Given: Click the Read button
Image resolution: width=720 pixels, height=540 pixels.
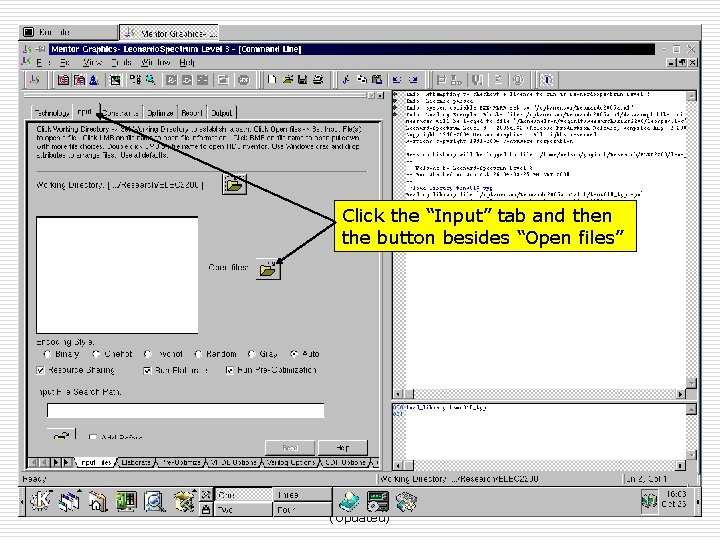Looking at the screenshot, I should point(290,448).
